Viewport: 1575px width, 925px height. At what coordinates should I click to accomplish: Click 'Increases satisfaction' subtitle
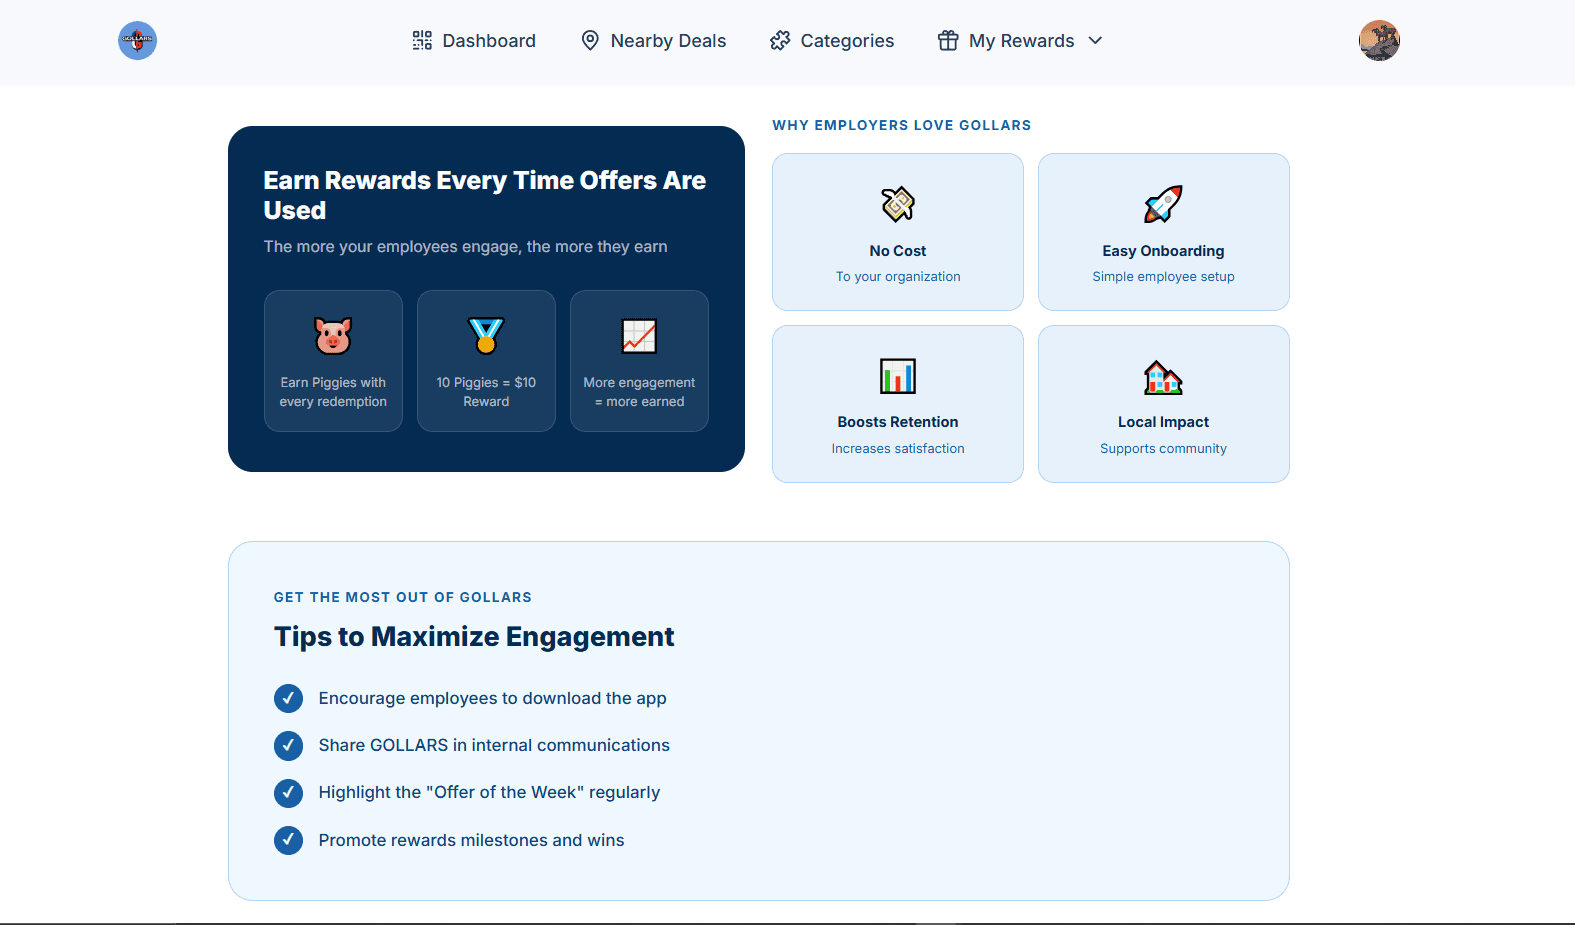898,449
